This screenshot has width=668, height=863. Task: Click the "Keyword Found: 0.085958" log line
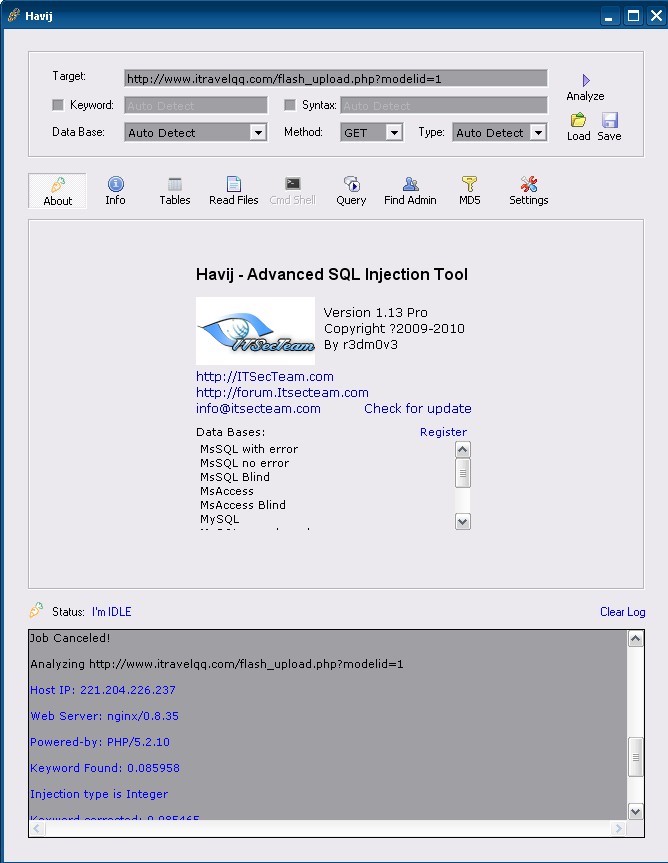[x=105, y=768]
